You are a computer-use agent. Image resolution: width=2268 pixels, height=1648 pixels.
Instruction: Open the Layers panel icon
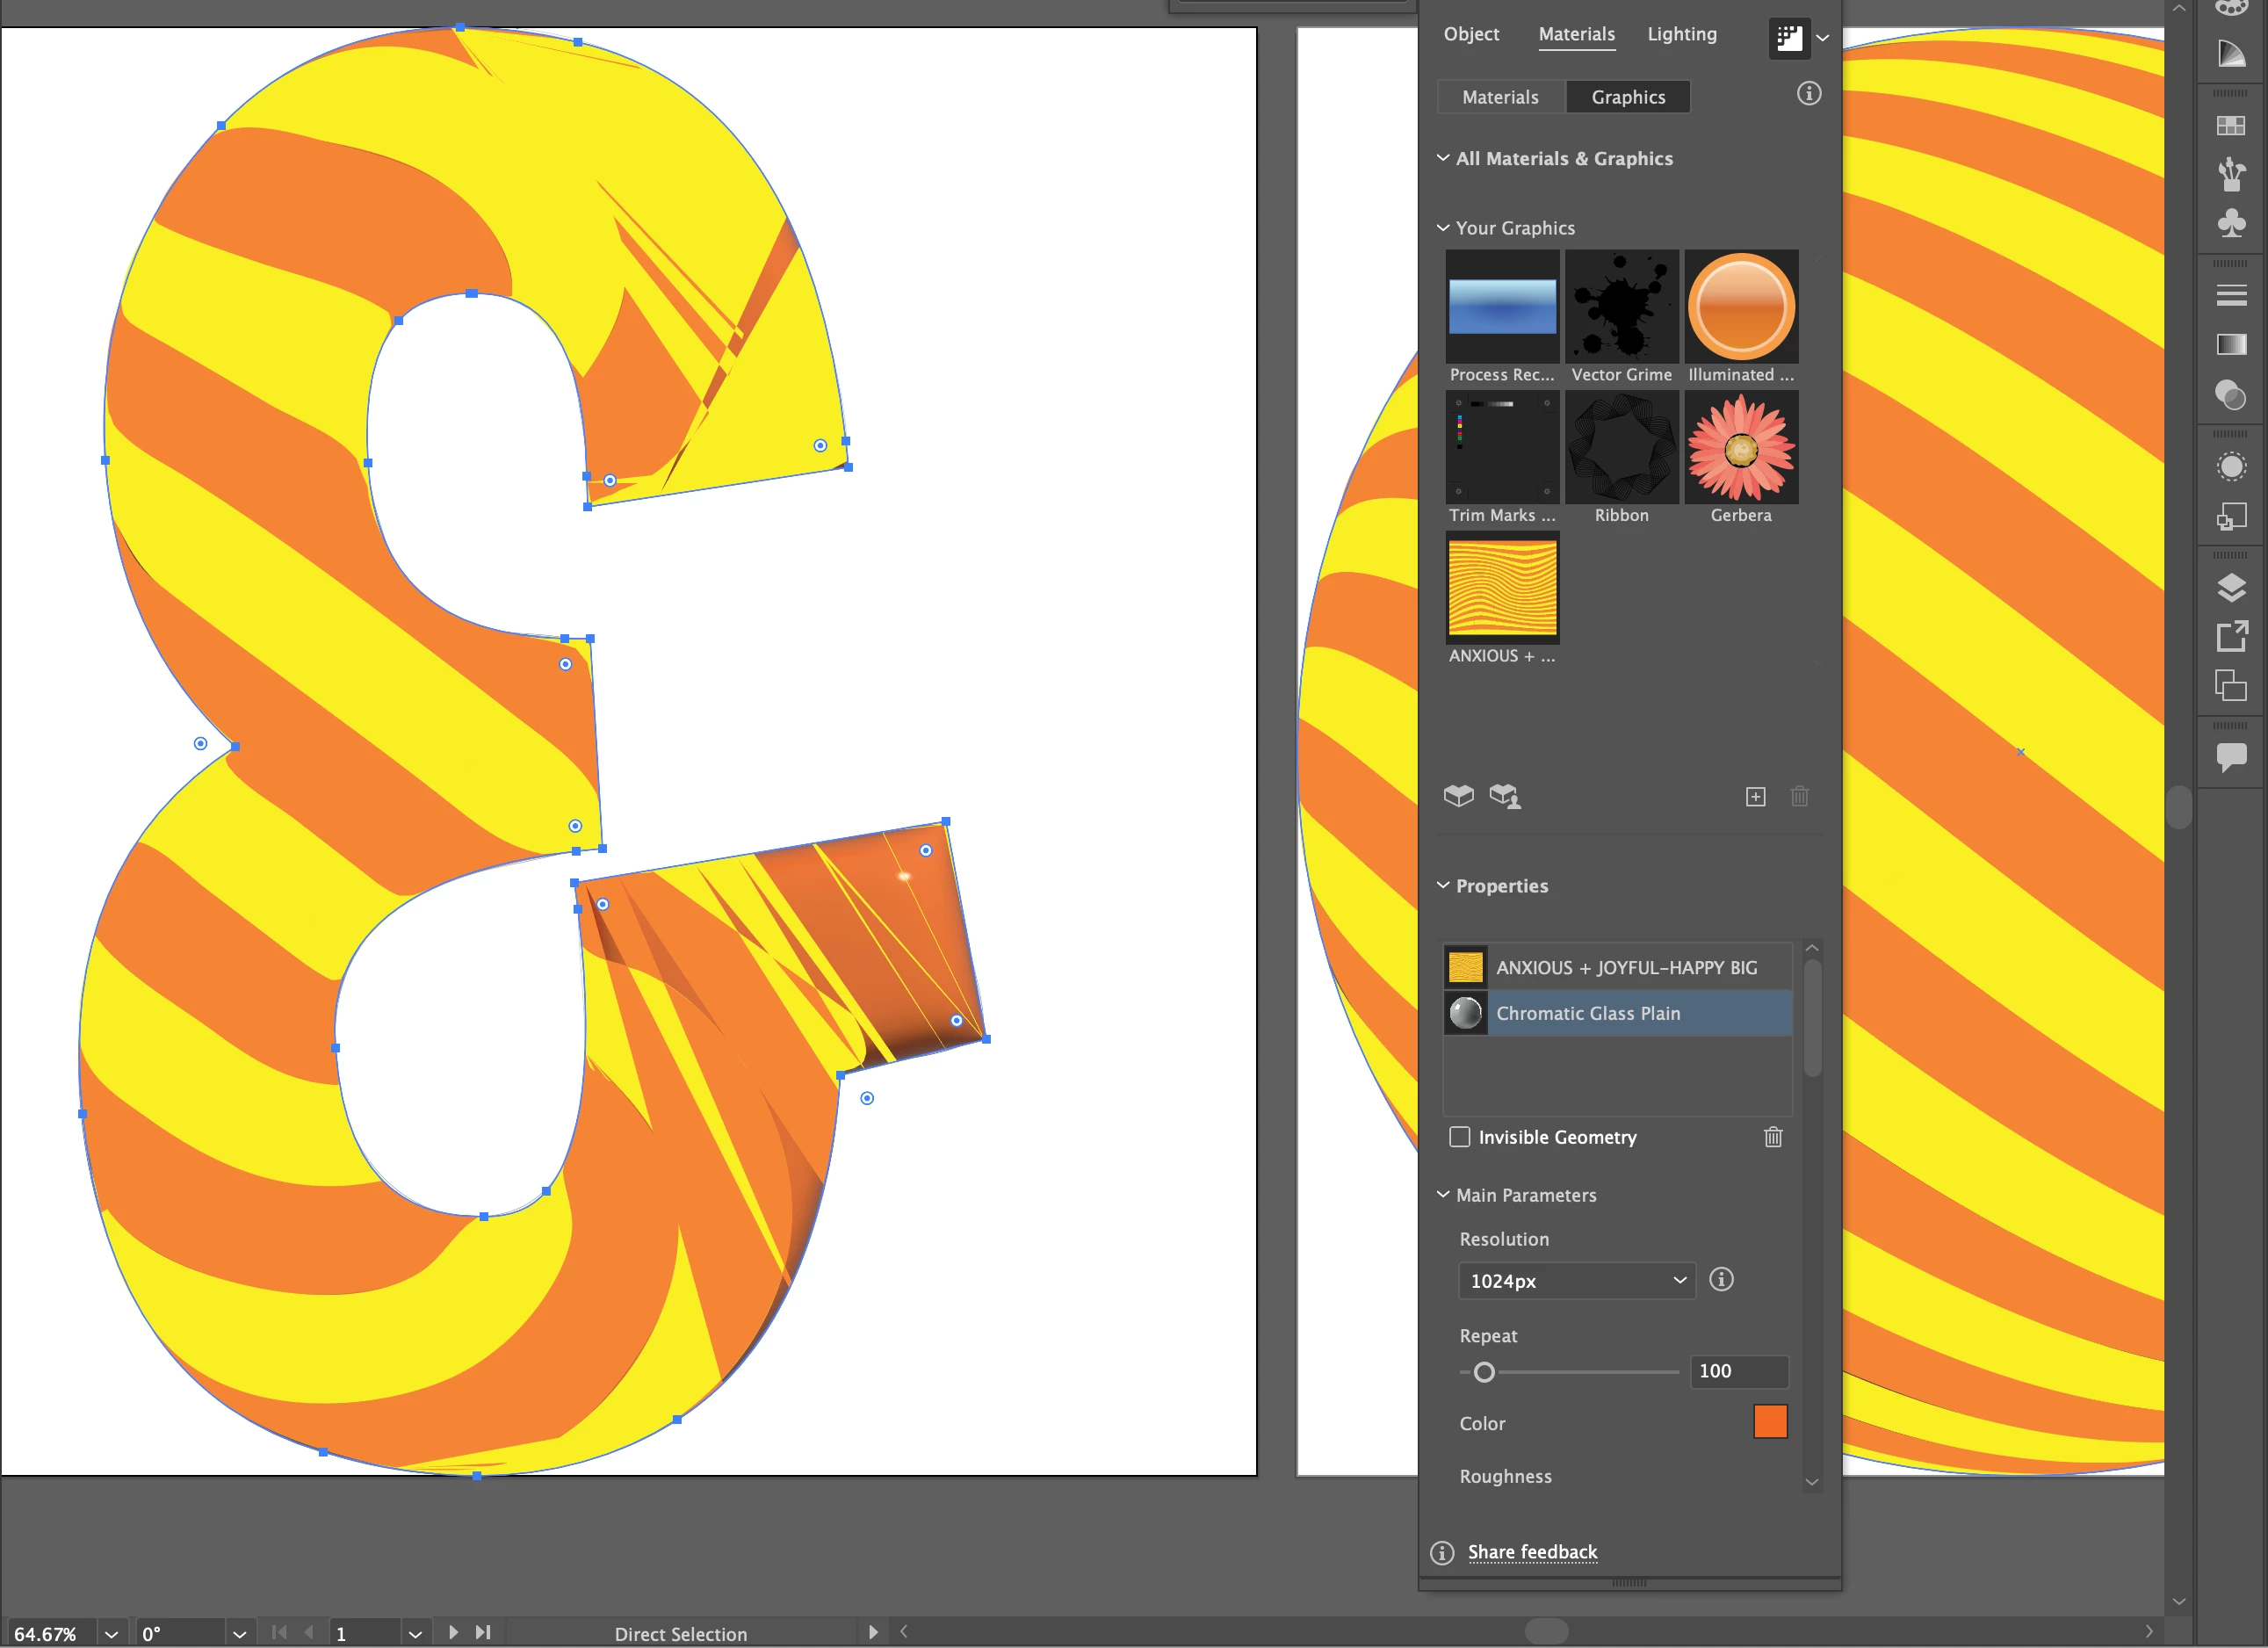(2231, 587)
